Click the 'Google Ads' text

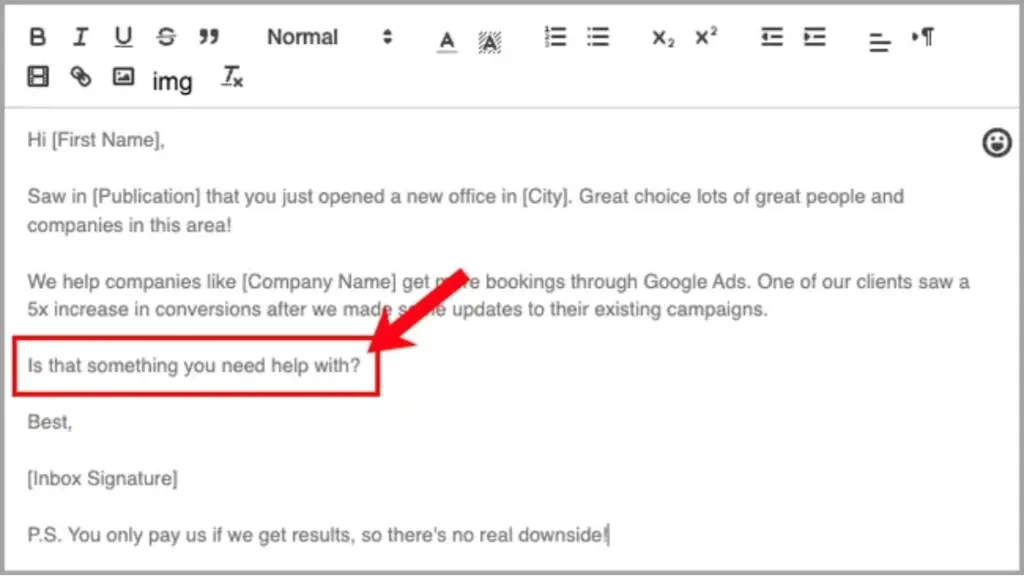(x=694, y=282)
